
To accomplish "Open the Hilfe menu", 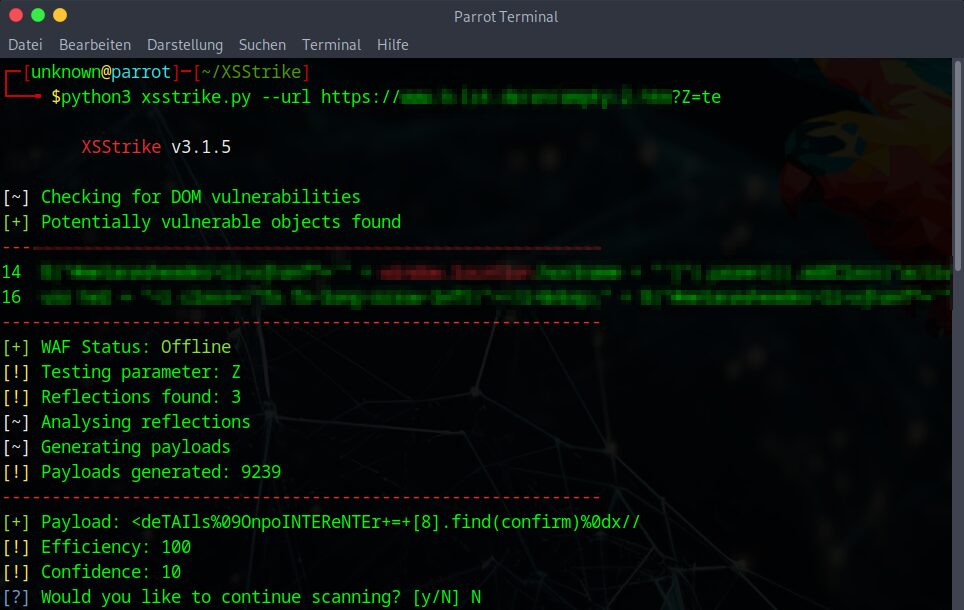I will point(392,45).
